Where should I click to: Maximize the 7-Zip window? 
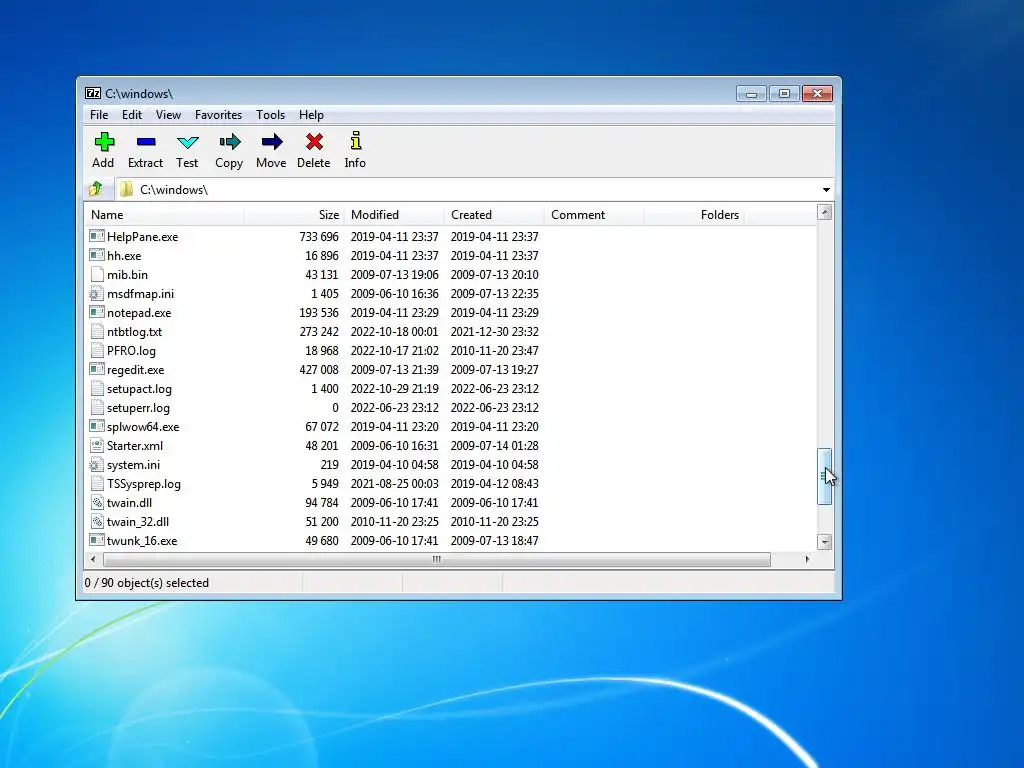784,94
